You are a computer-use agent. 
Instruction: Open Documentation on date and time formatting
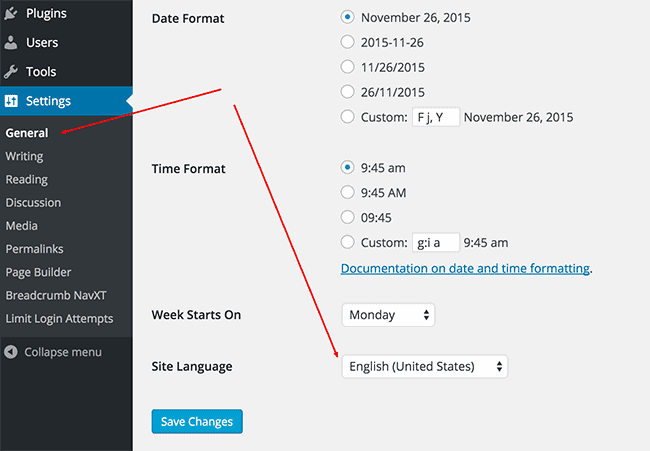[465, 269]
